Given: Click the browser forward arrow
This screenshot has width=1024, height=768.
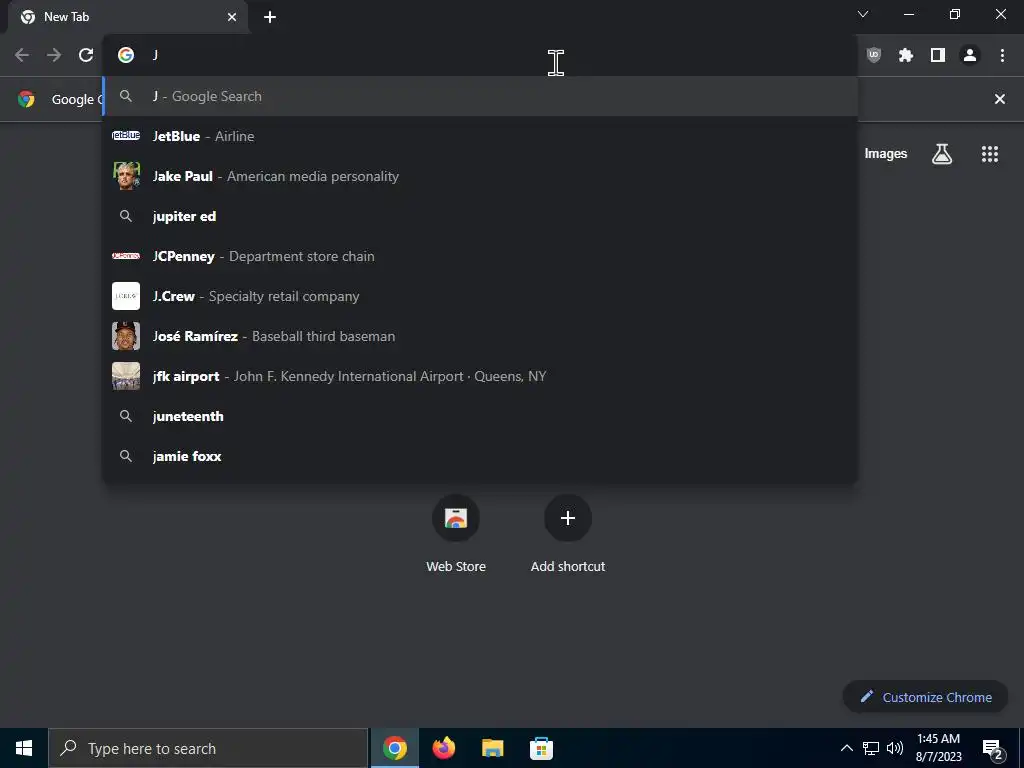Looking at the screenshot, I should coord(54,55).
